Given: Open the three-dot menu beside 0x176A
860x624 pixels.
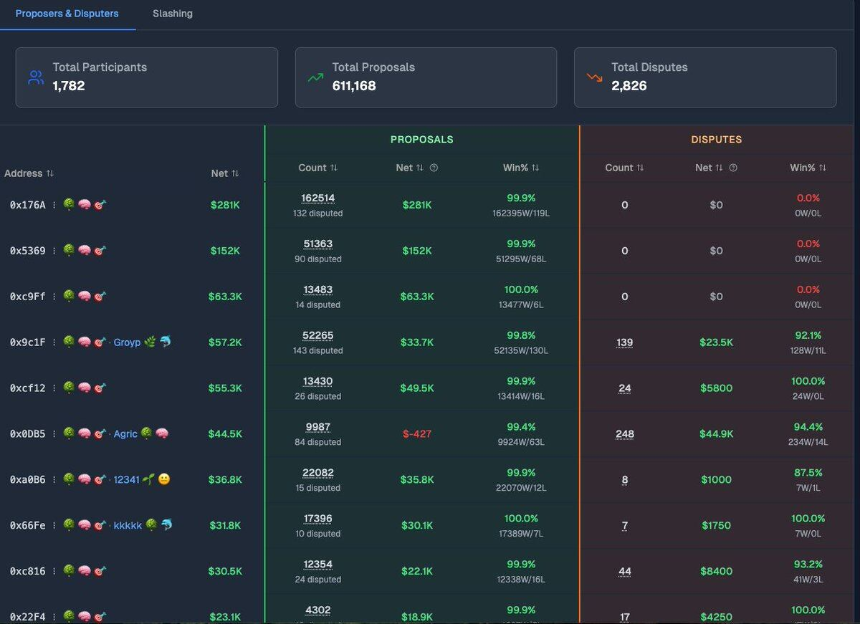Looking at the screenshot, I should tap(54, 204).
